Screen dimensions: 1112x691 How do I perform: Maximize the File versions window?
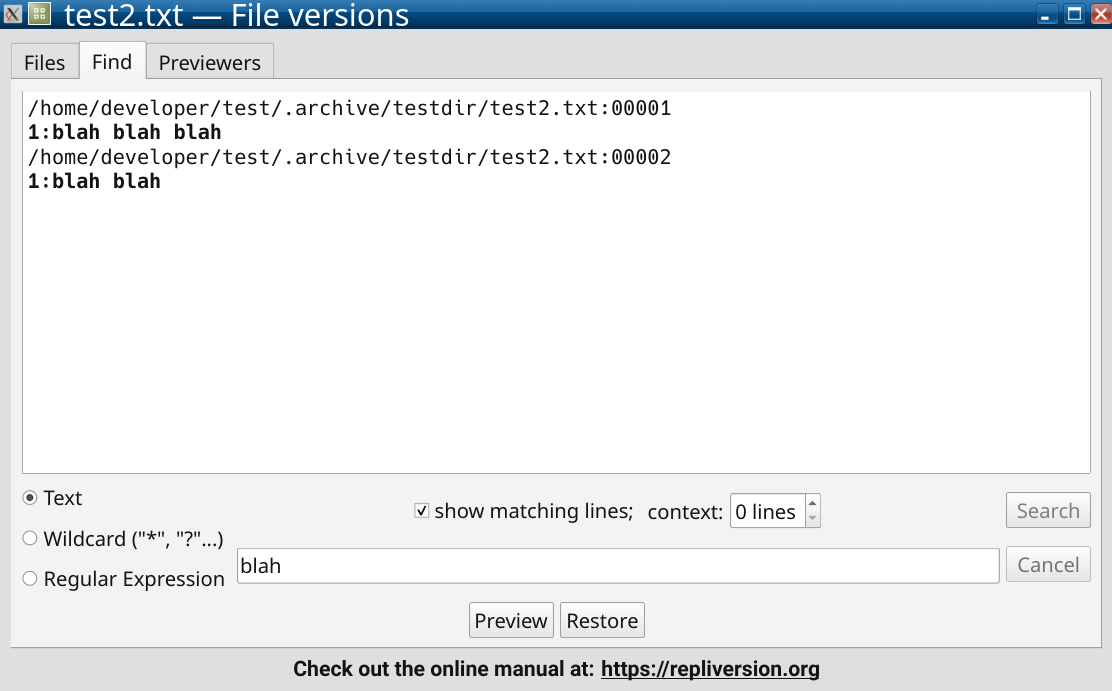click(x=1074, y=14)
